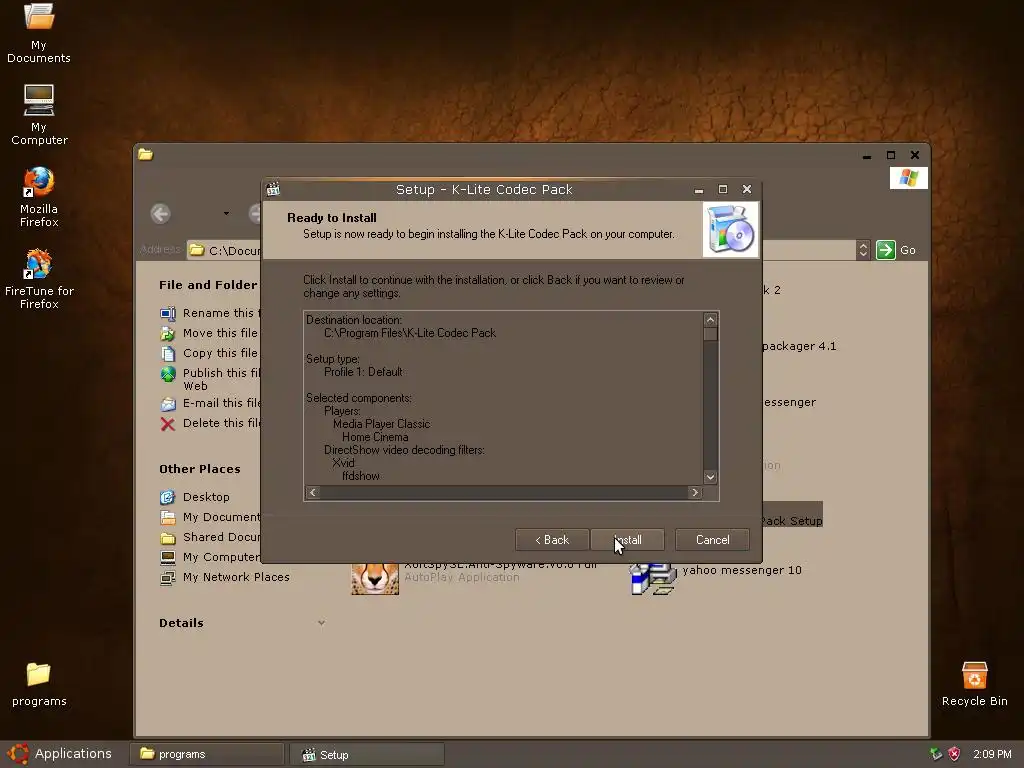This screenshot has width=1024, height=768.
Task: Collapse the Other Places header
Action: [x=199, y=469]
